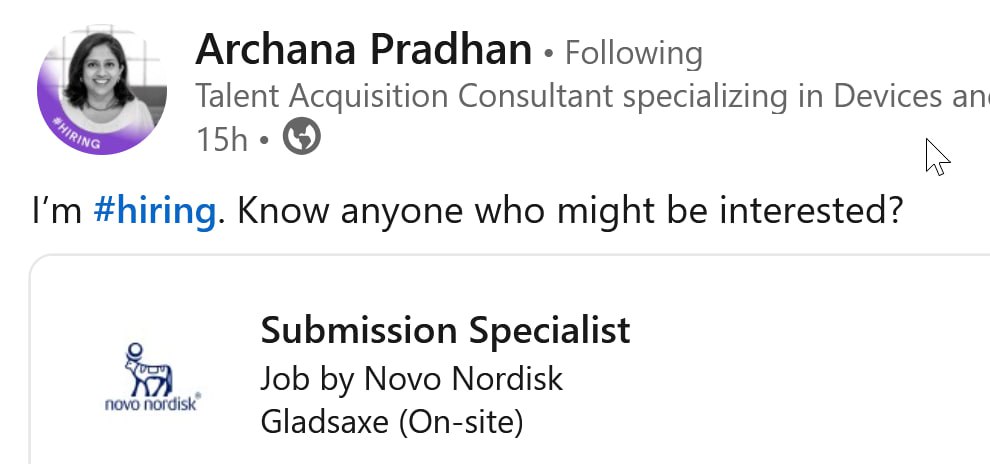990x464 pixels.
Task: Click the "I'm" text starting the post
Action: 57,211
